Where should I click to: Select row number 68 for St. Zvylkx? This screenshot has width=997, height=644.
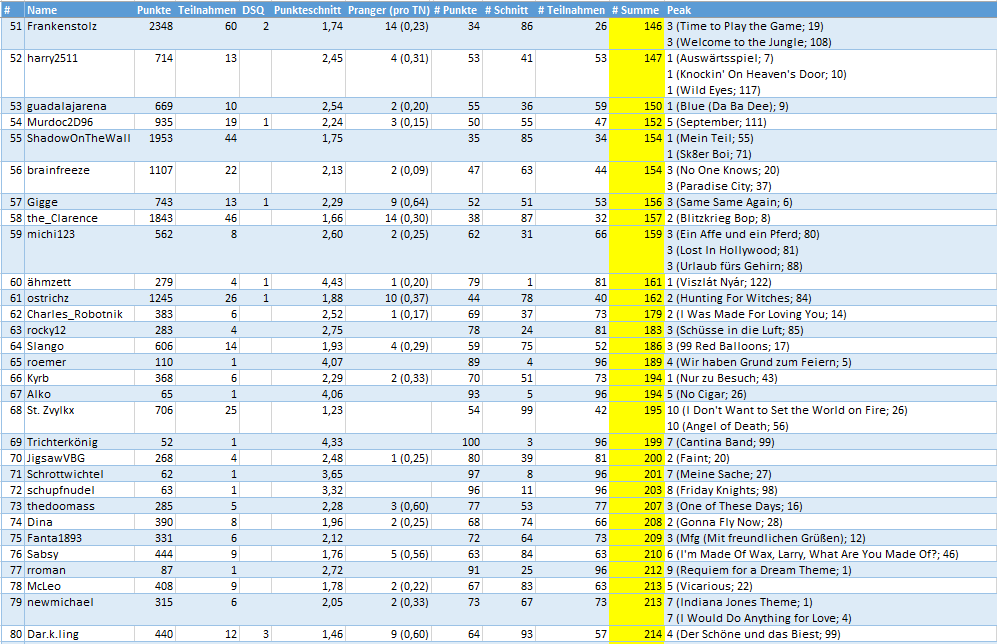[x=14, y=410]
